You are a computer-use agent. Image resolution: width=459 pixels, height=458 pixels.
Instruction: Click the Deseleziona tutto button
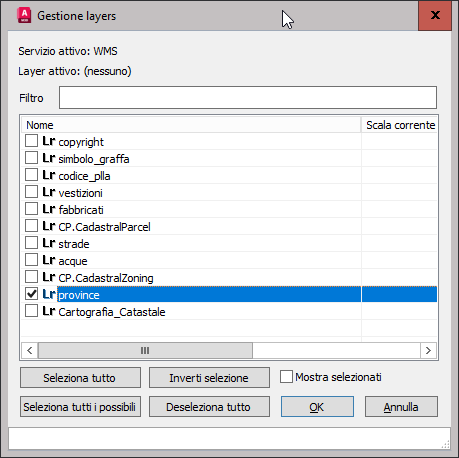click(x=209, y=407)
